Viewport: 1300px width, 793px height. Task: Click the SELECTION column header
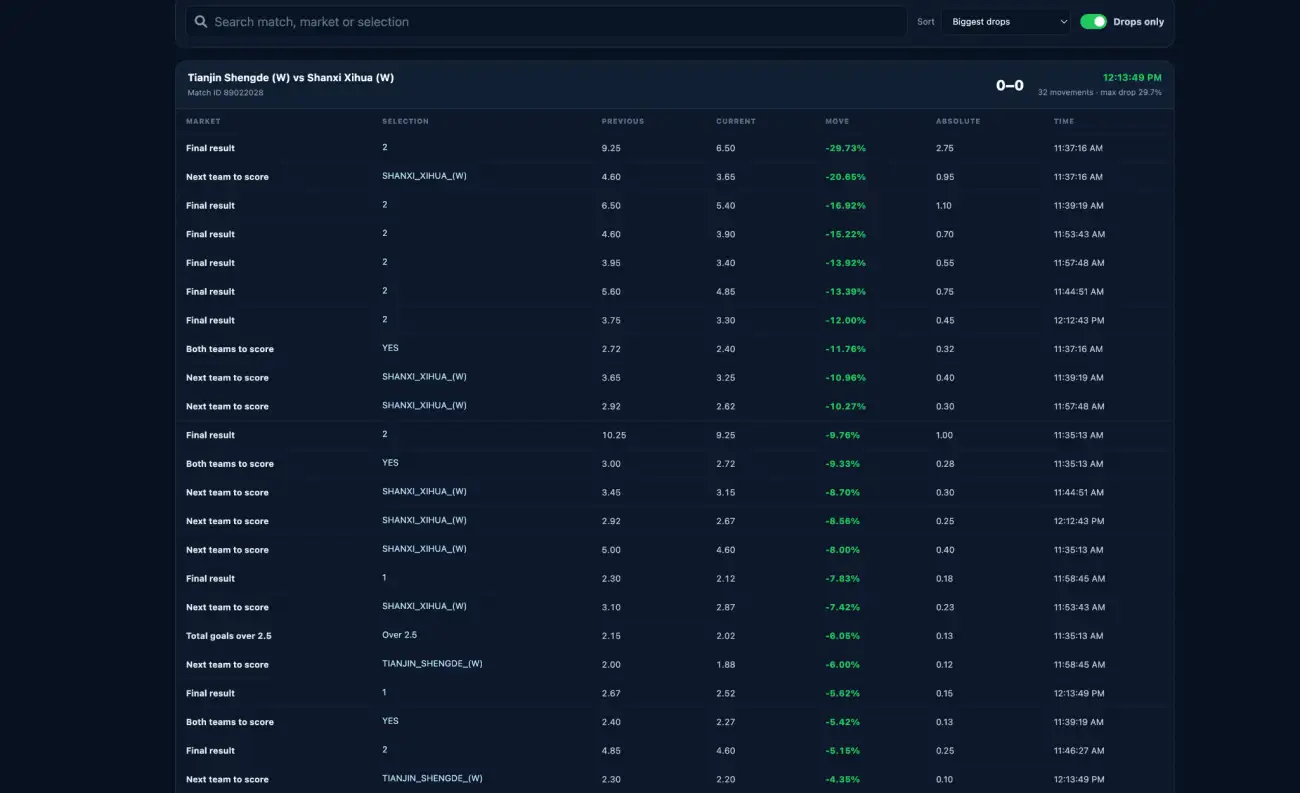(x=405, y=121)
